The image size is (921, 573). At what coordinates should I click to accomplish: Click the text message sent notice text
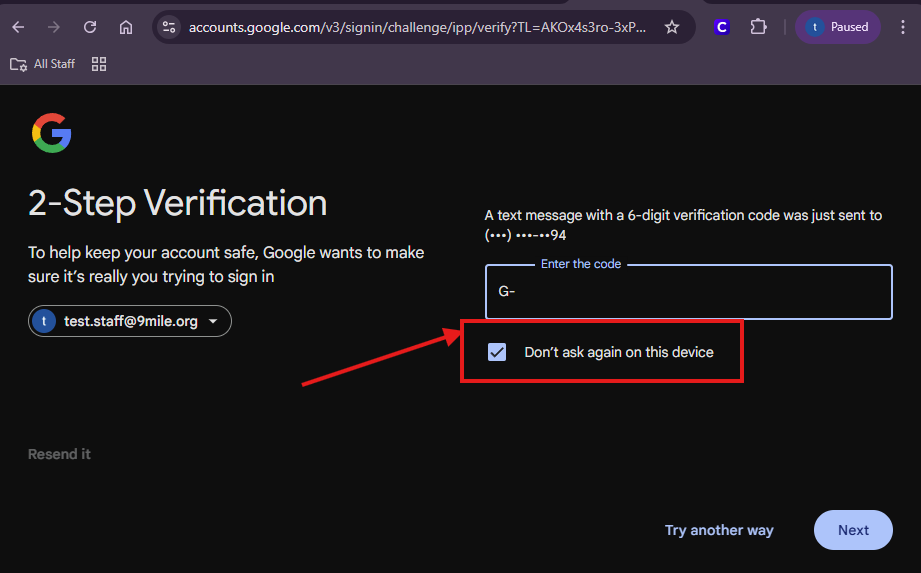(x=683, y=225)
